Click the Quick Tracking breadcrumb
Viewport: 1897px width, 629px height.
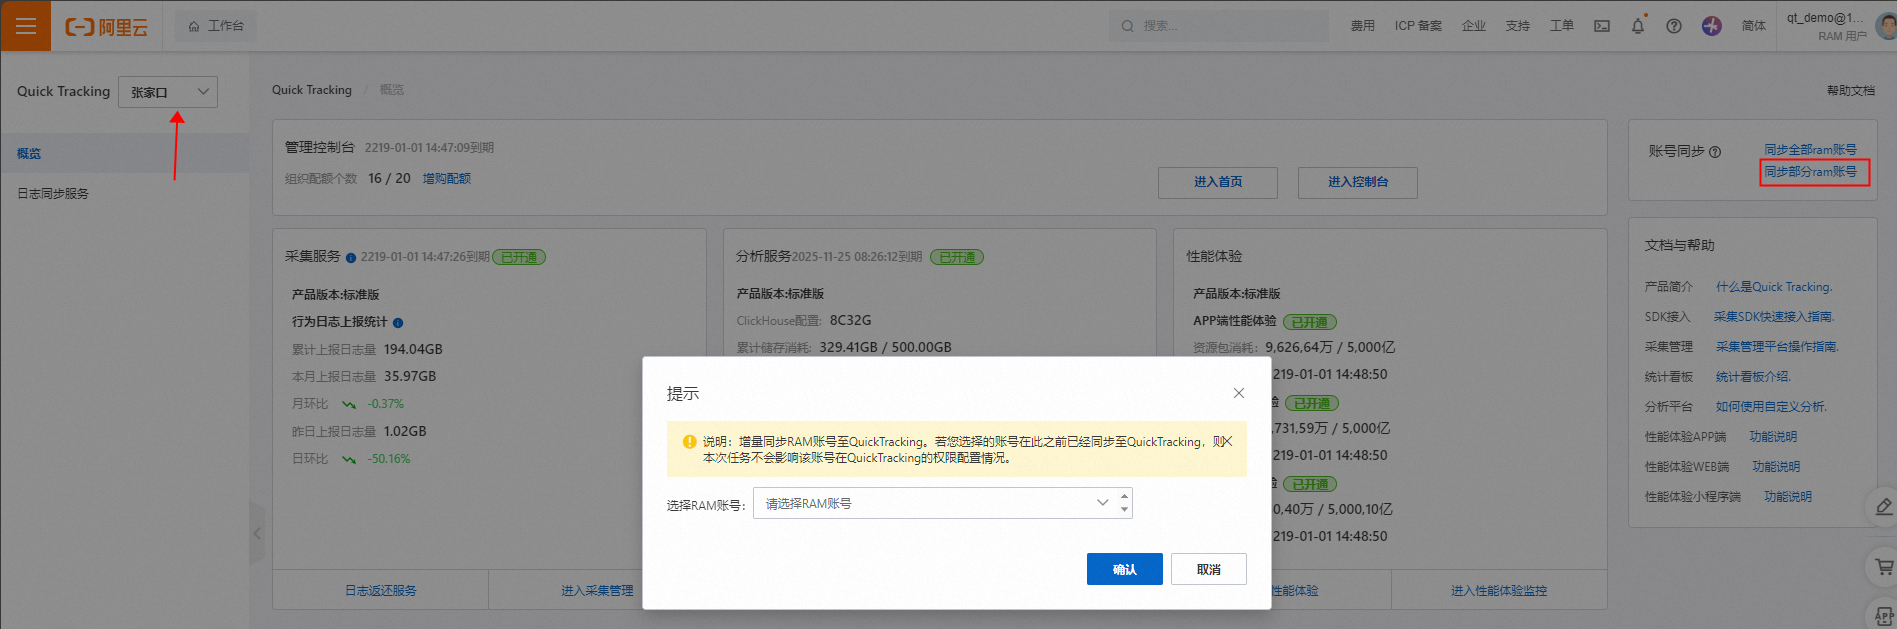312,90
